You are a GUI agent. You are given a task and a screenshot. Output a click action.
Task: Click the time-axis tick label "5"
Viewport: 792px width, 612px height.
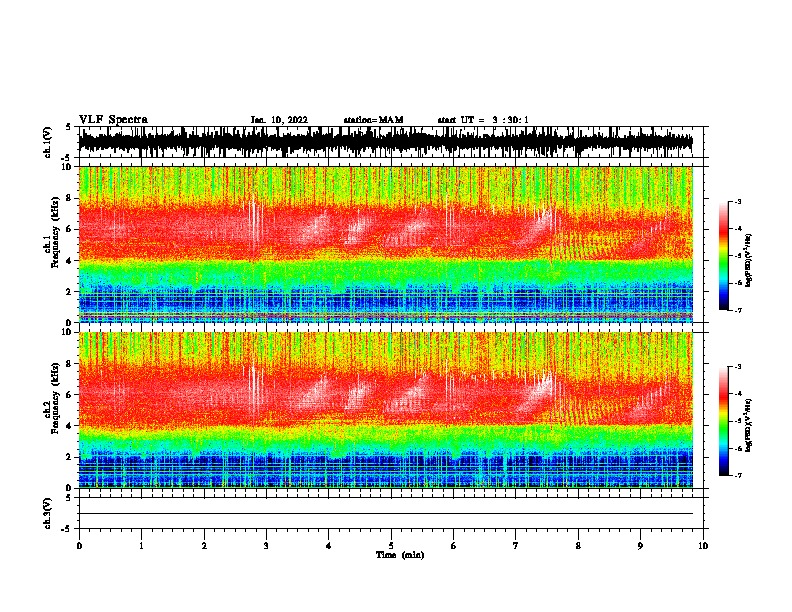(391, 546)
